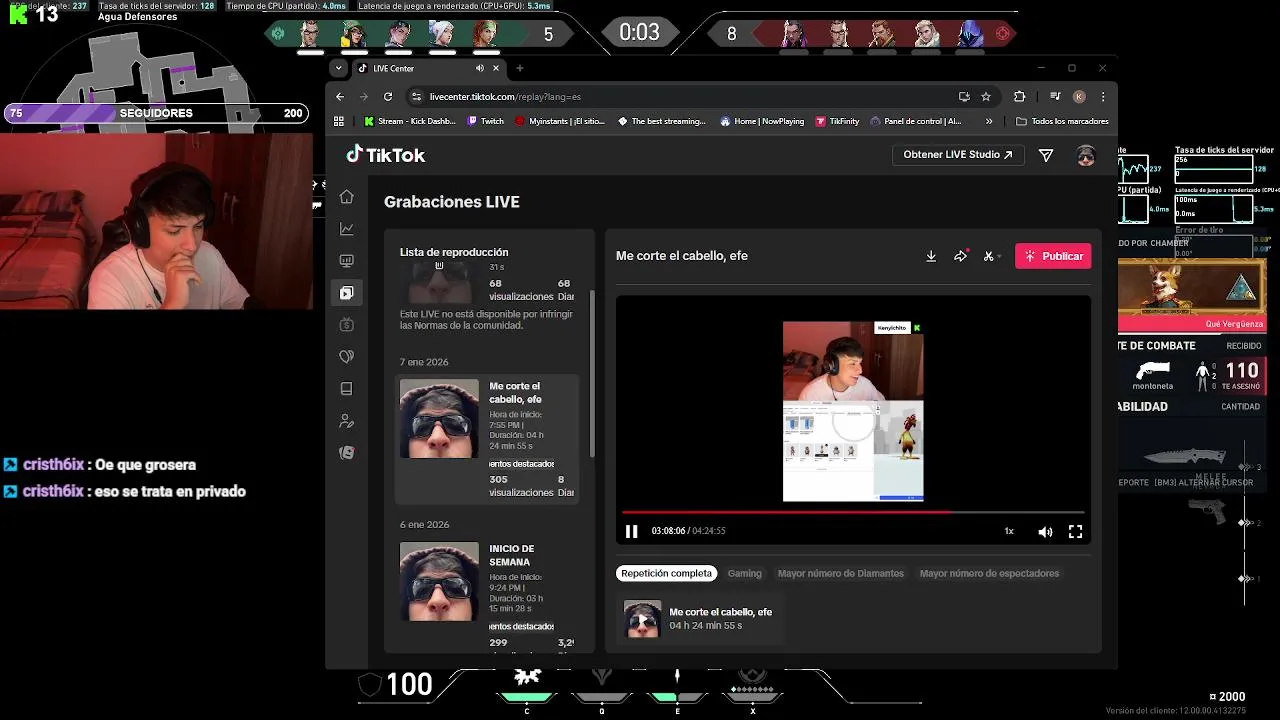Click the install app icon in address bar
Screen dimensions: 1280x720
pyautogui.click(x=964, y=97)
